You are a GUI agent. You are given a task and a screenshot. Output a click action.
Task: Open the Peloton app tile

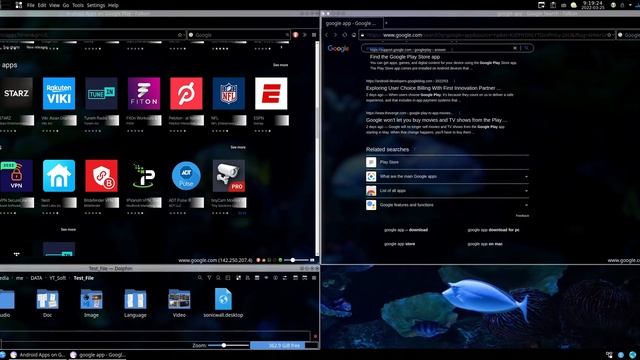(x=186, y=93)
